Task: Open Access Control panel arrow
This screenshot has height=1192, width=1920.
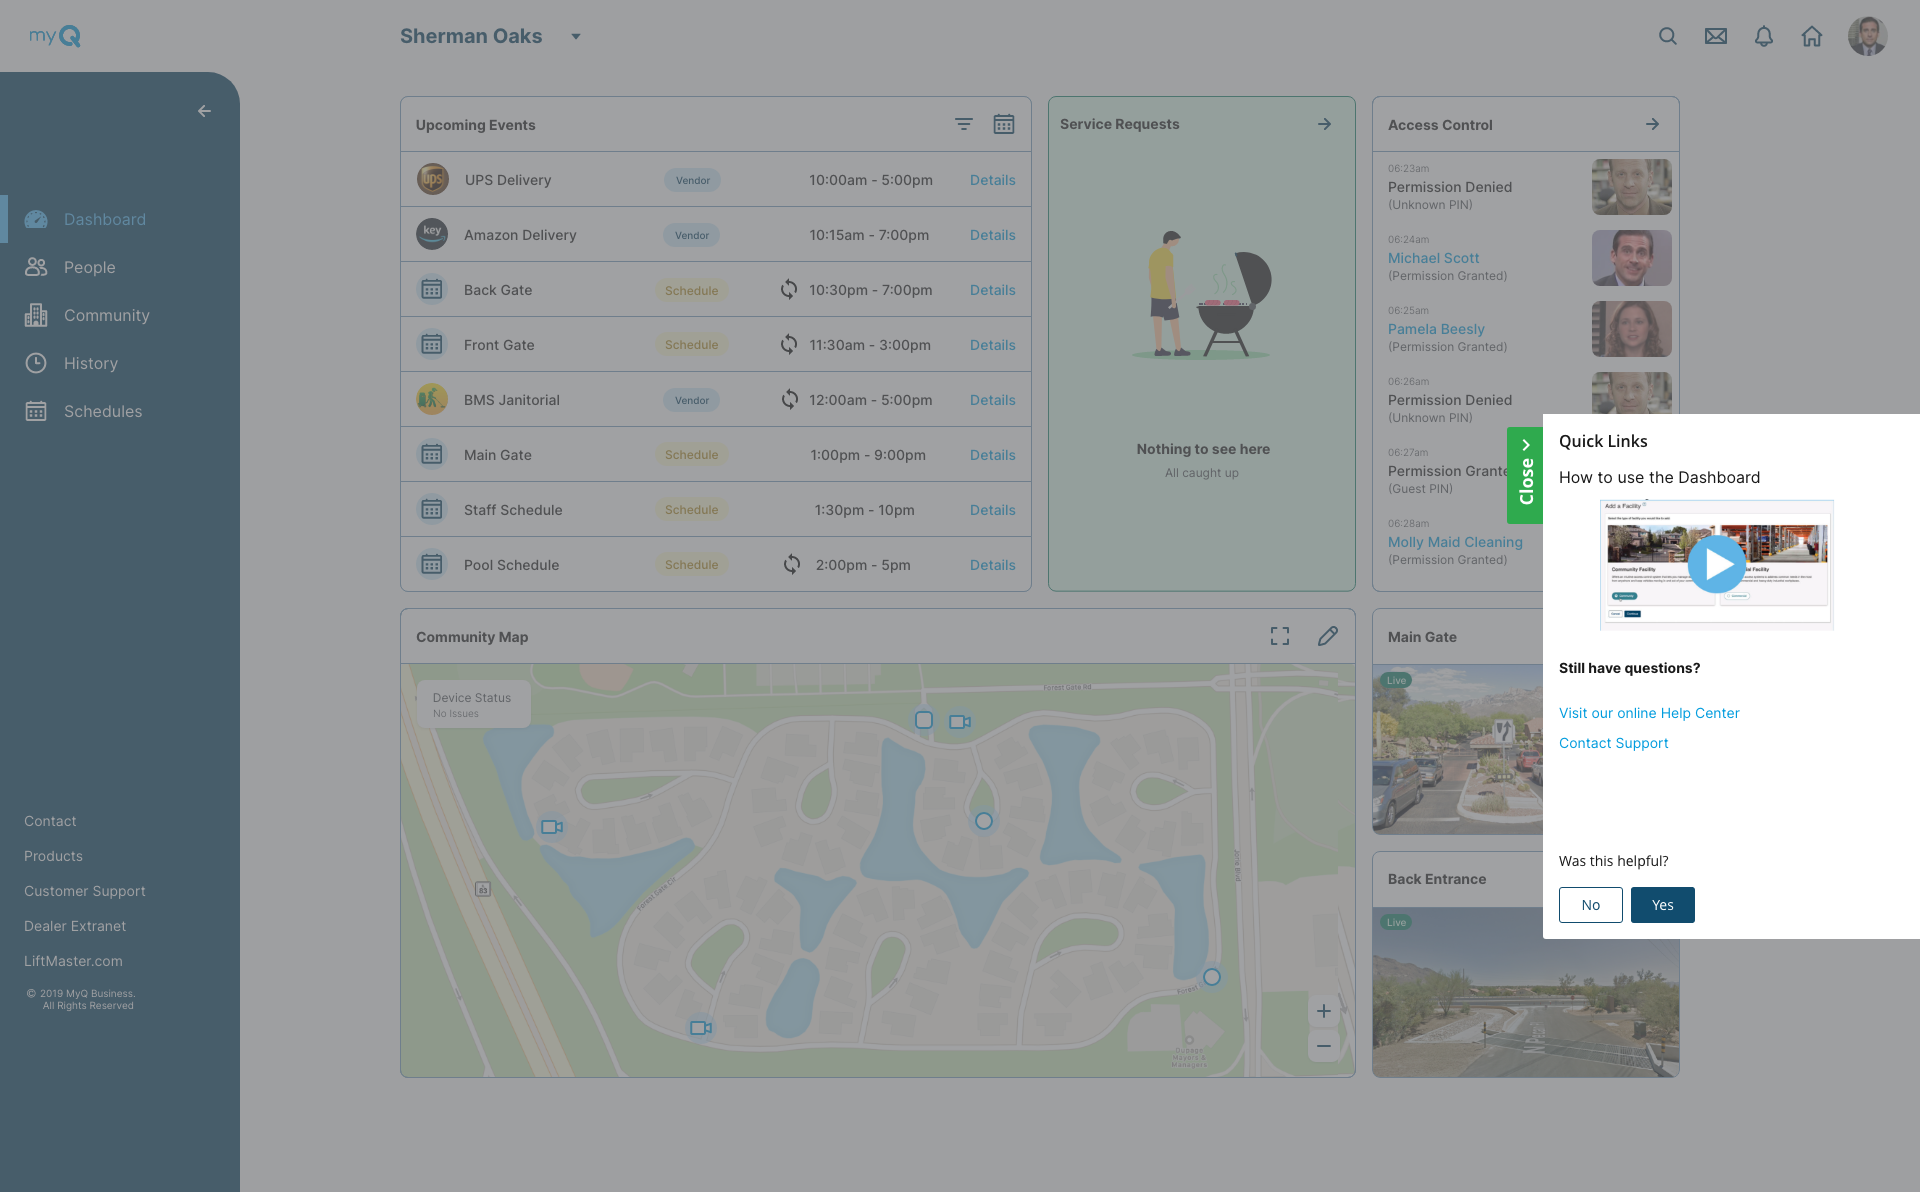Action: 1652,124
